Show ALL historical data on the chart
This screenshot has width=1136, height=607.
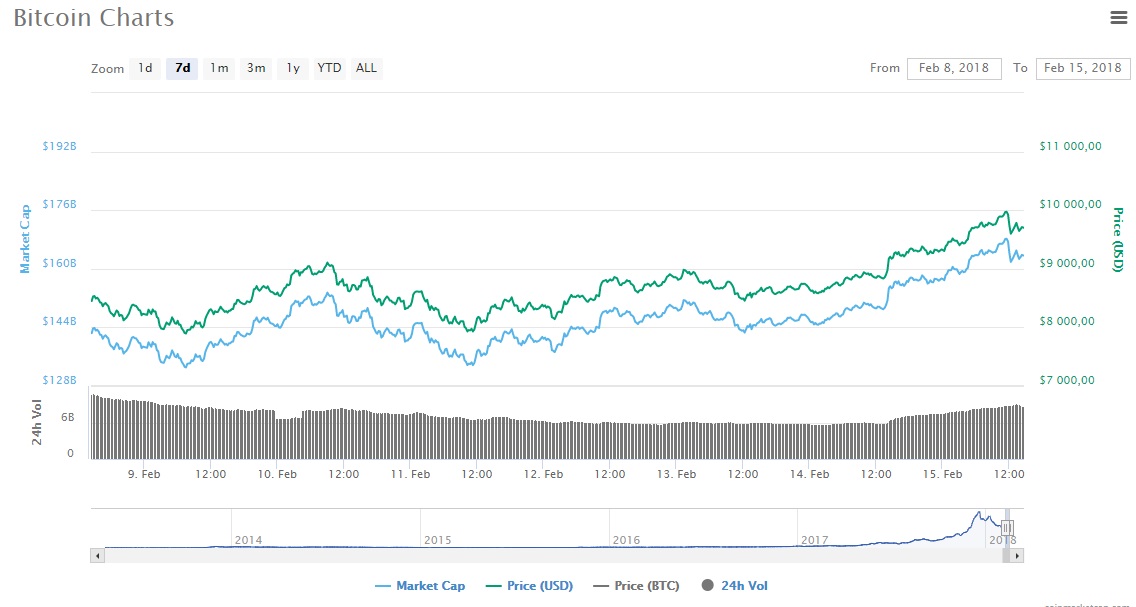tap(366, 68)
